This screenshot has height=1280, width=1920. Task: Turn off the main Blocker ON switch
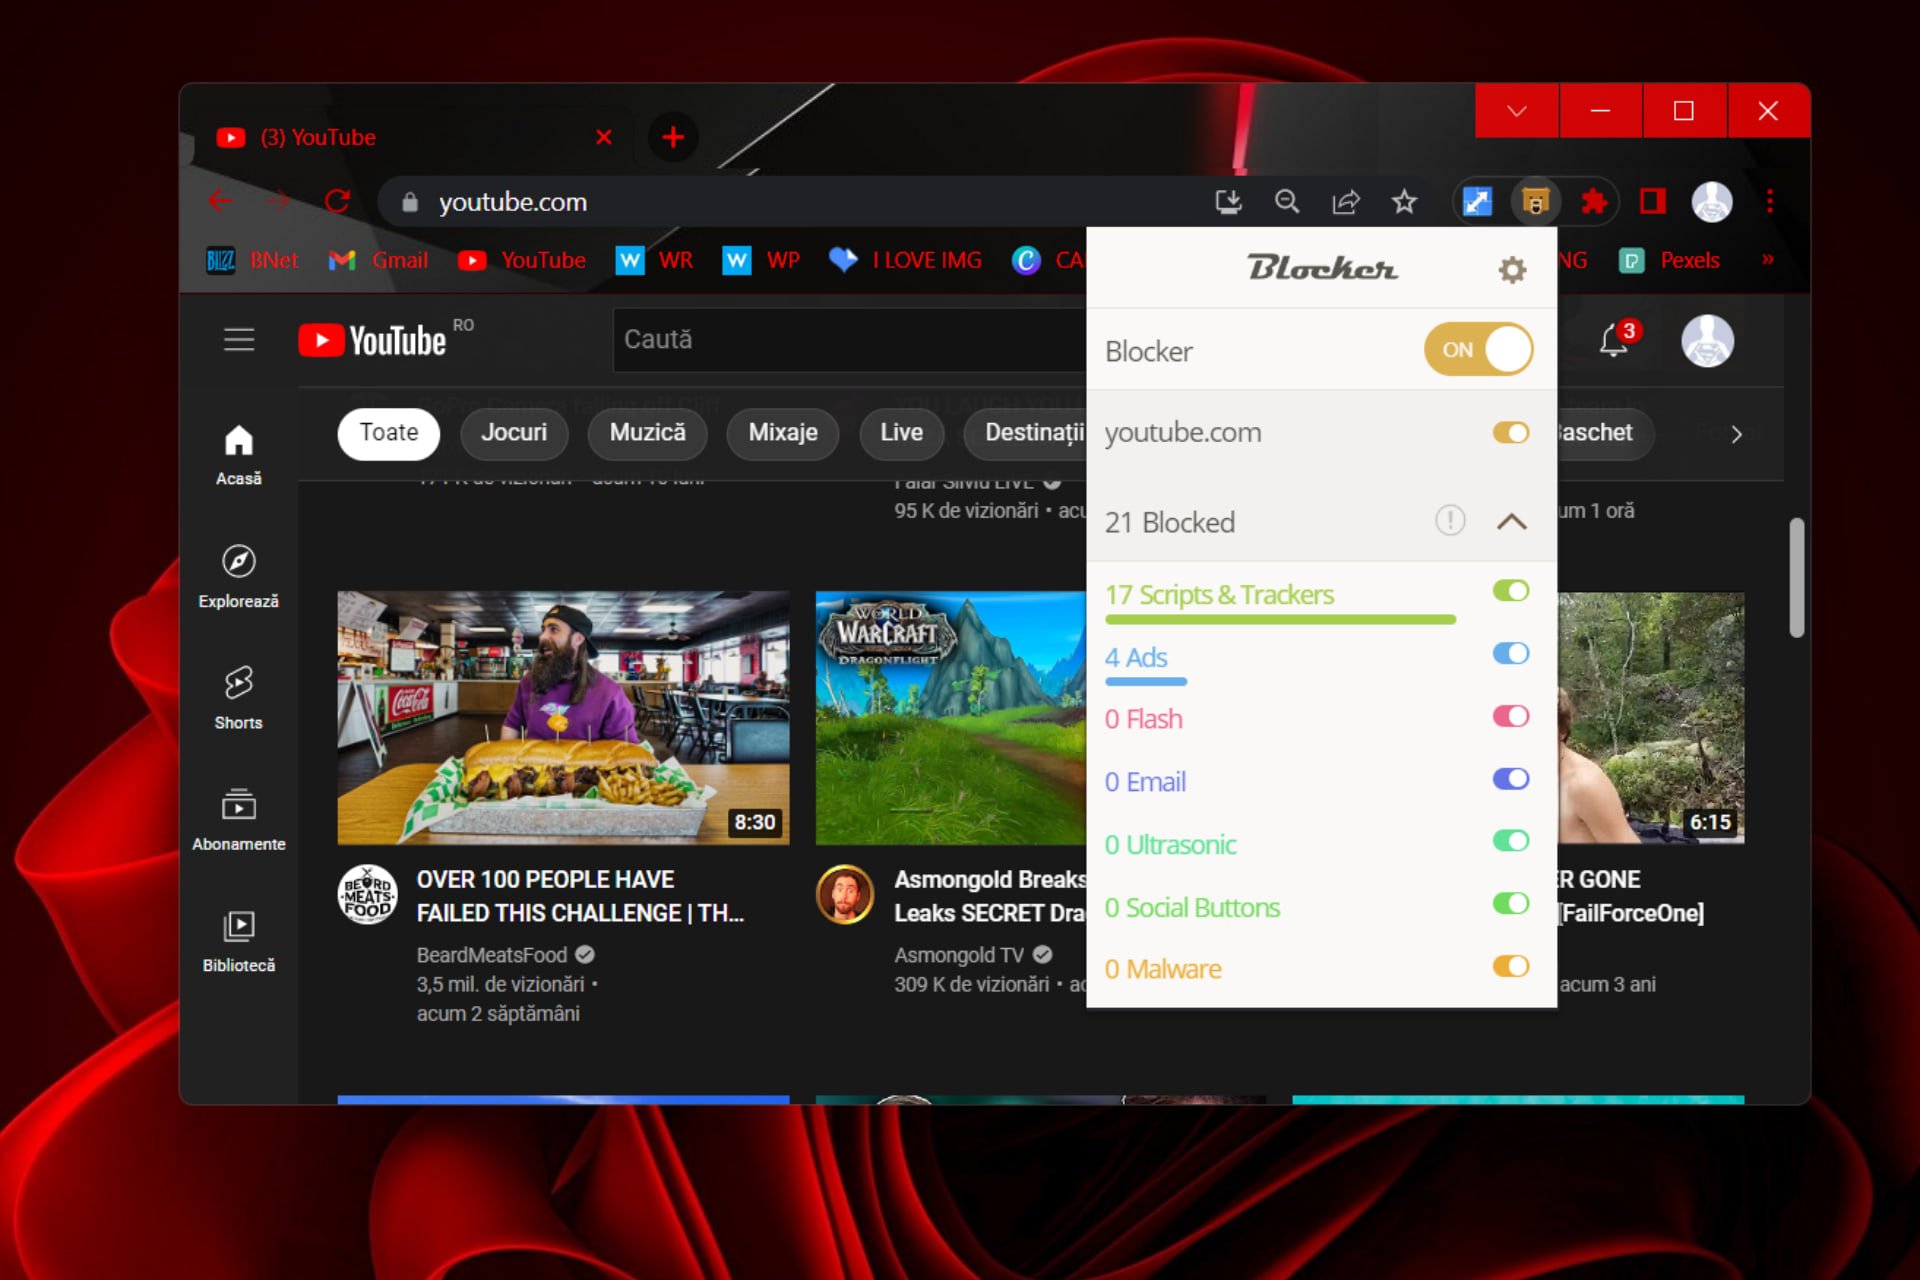[1478, 349]
